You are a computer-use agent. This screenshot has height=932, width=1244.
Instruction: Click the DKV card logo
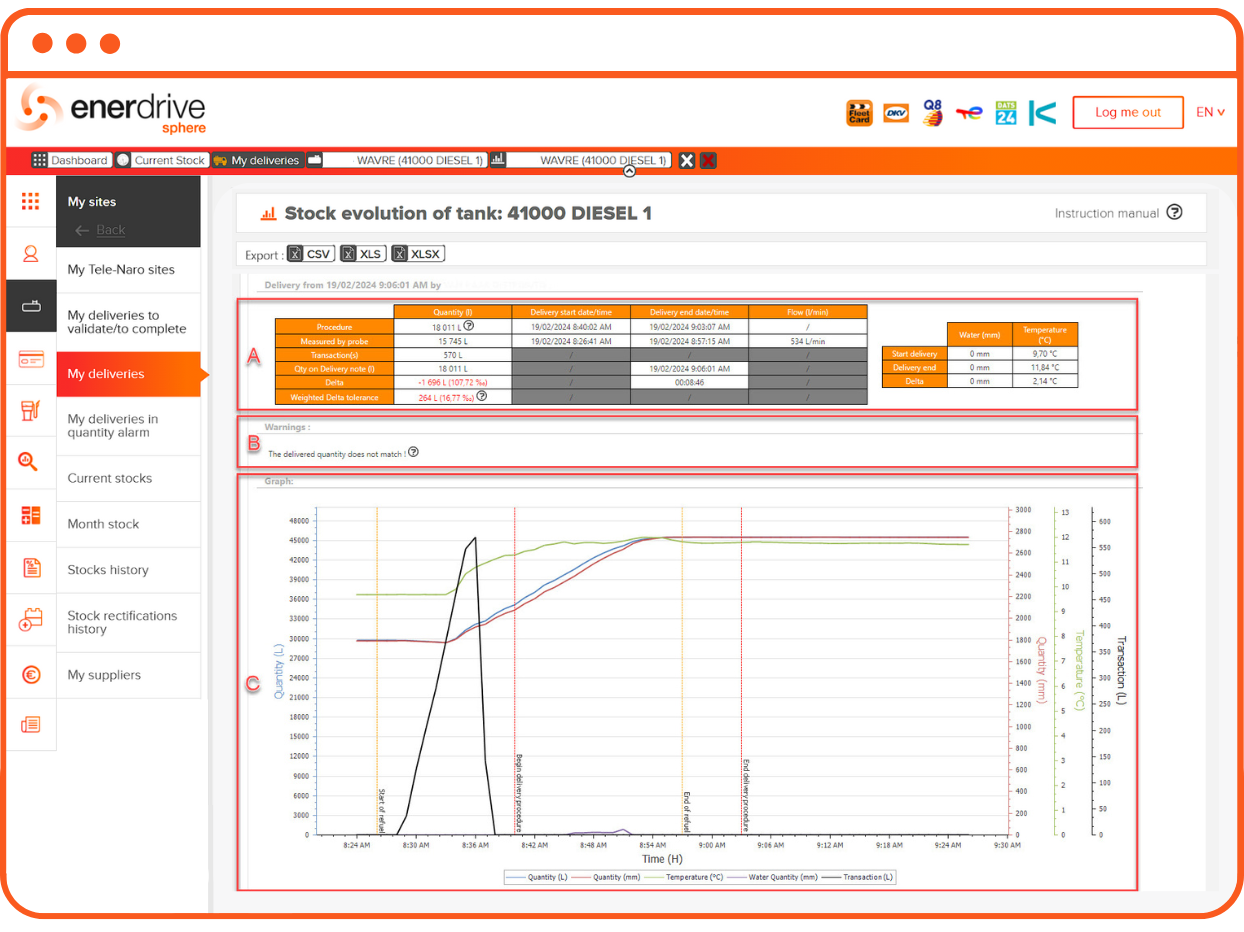coord(896,113)
